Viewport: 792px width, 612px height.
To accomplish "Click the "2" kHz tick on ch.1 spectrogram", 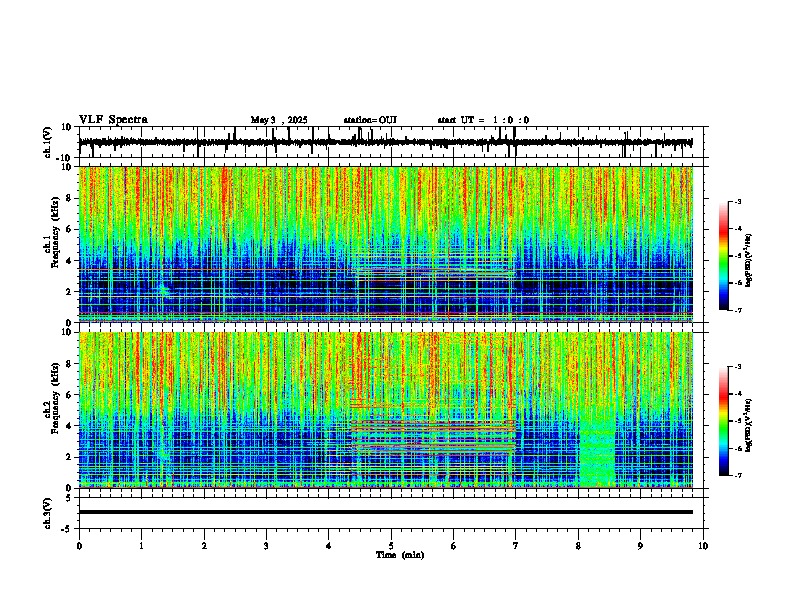I will [70, 292].
